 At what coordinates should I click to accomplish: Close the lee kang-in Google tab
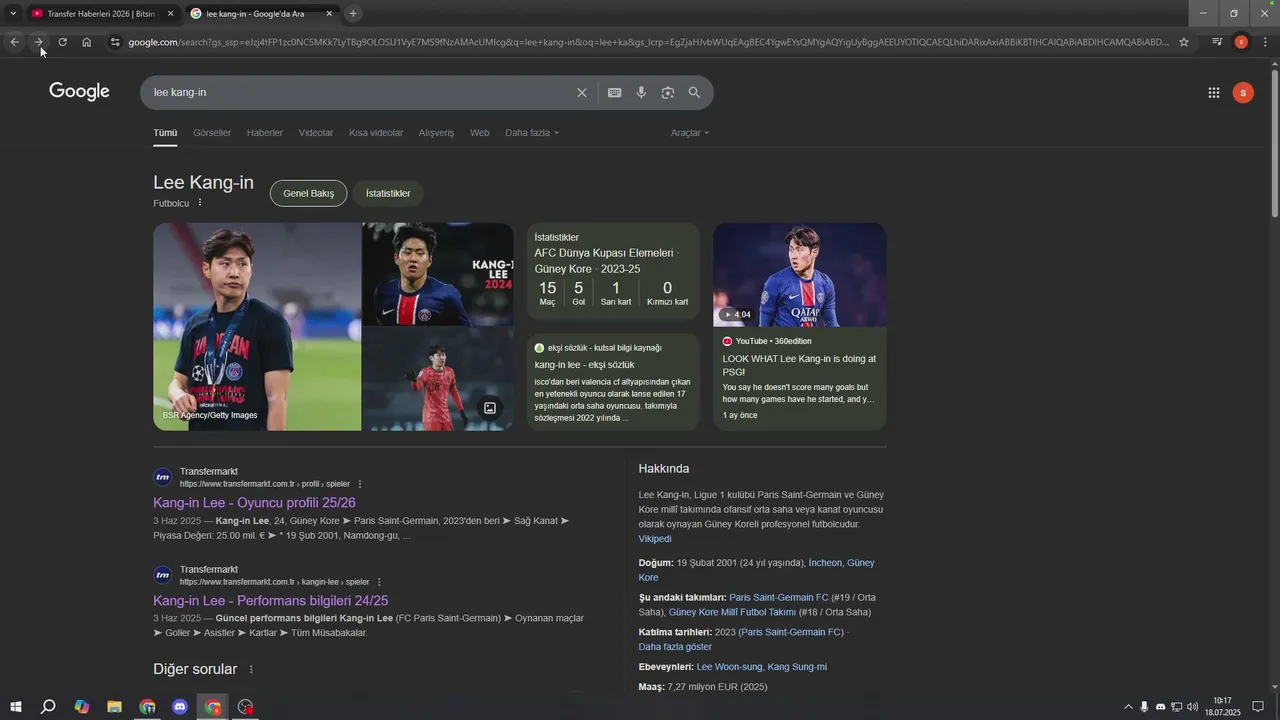pos(329,13)
